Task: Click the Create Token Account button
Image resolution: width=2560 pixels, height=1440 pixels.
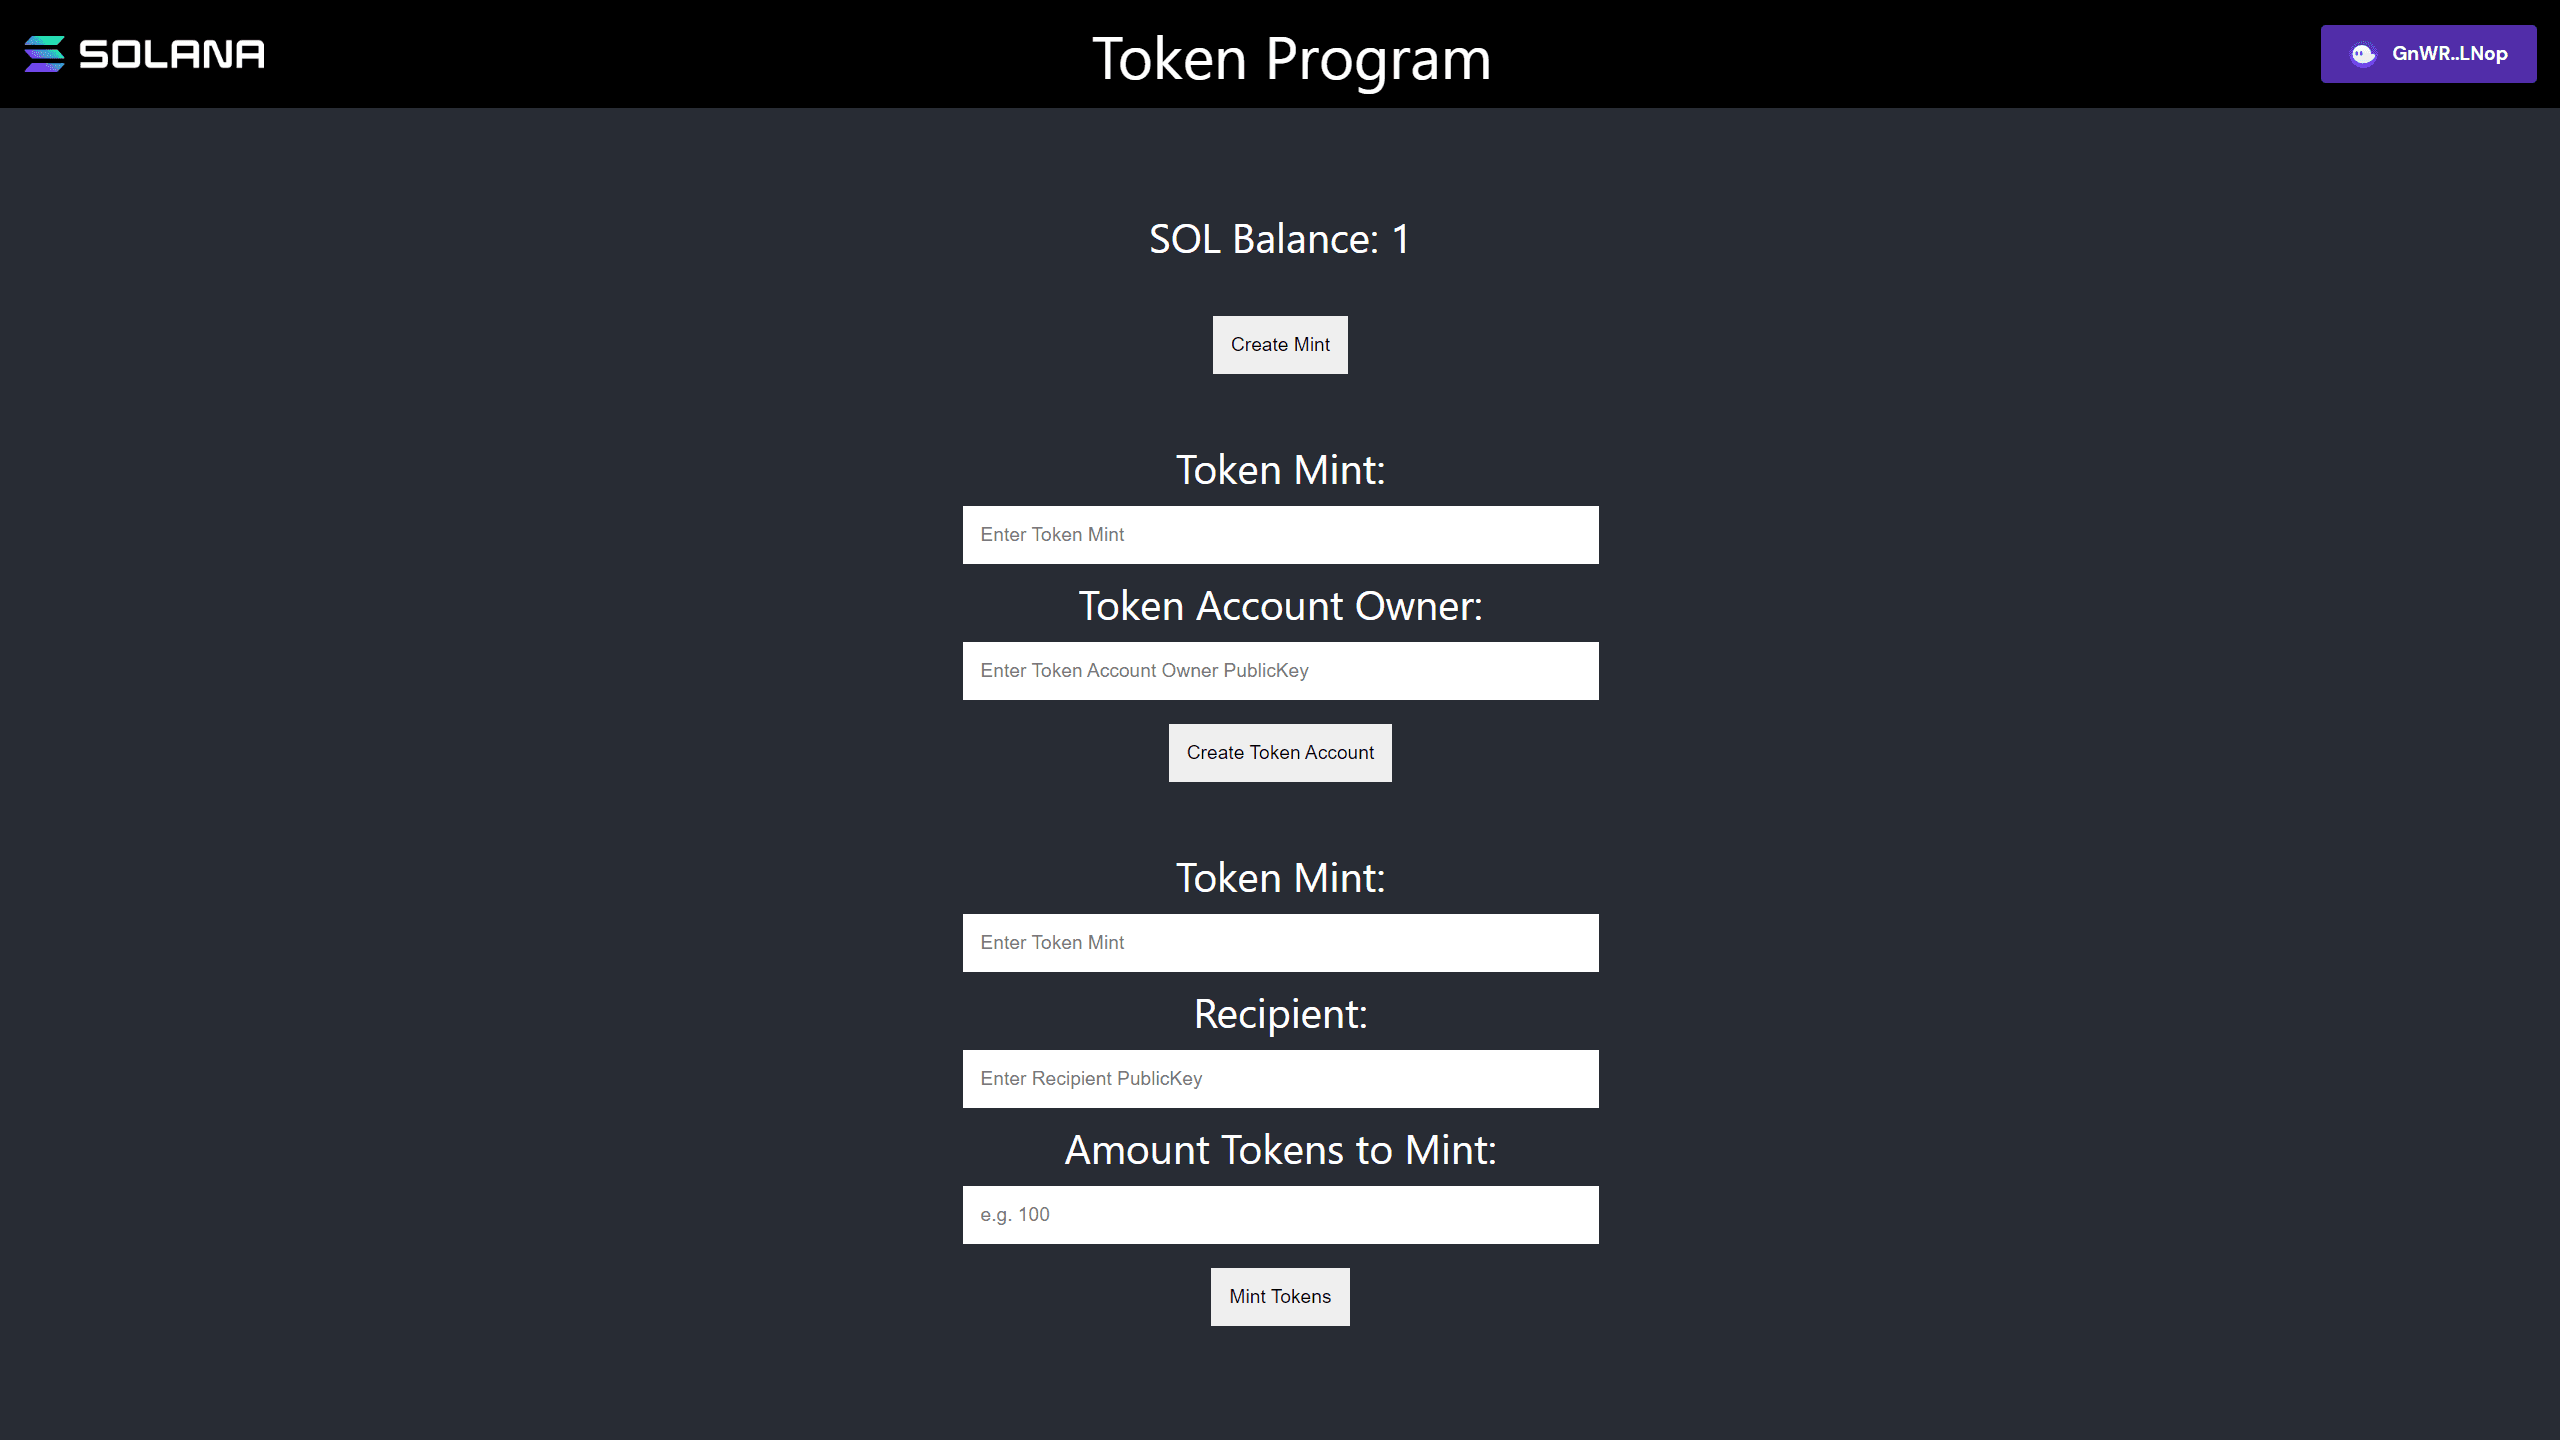Action: tap(1280, 753)
